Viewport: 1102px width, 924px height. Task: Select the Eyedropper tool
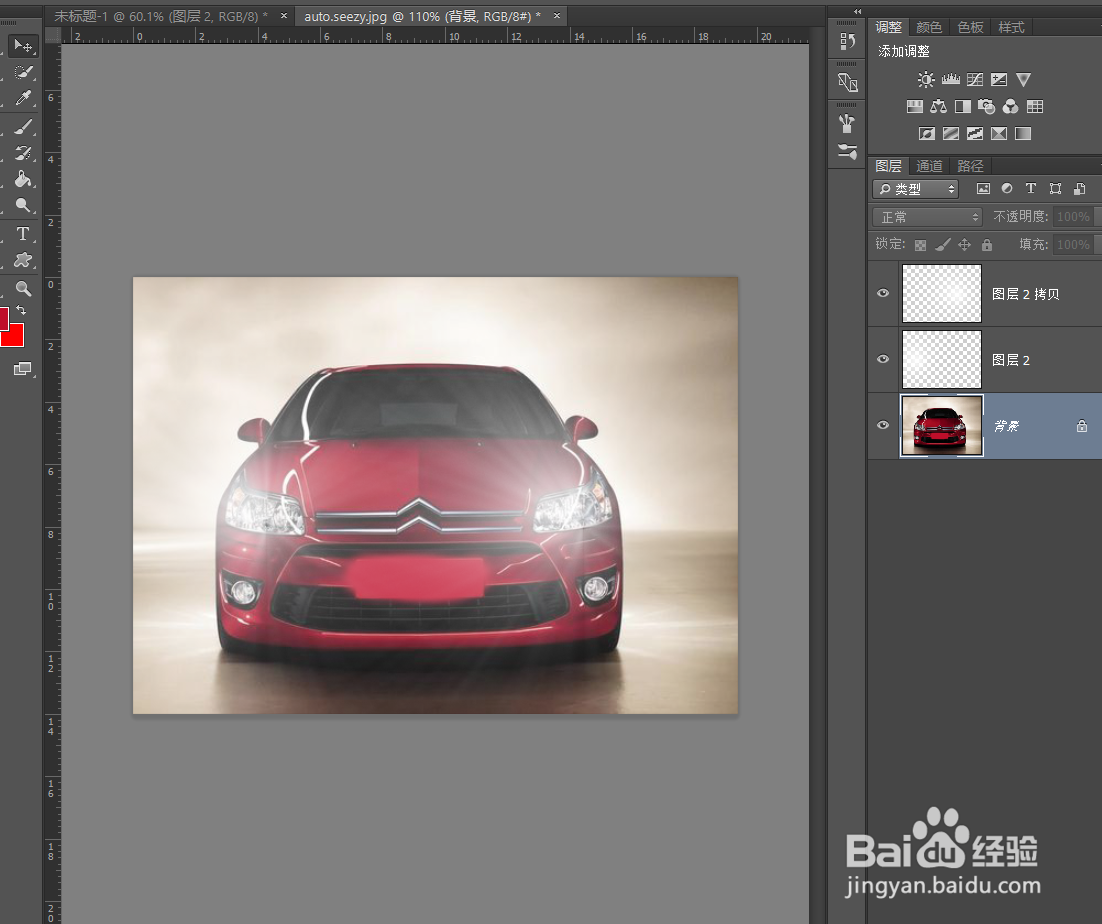pos(22,98)
